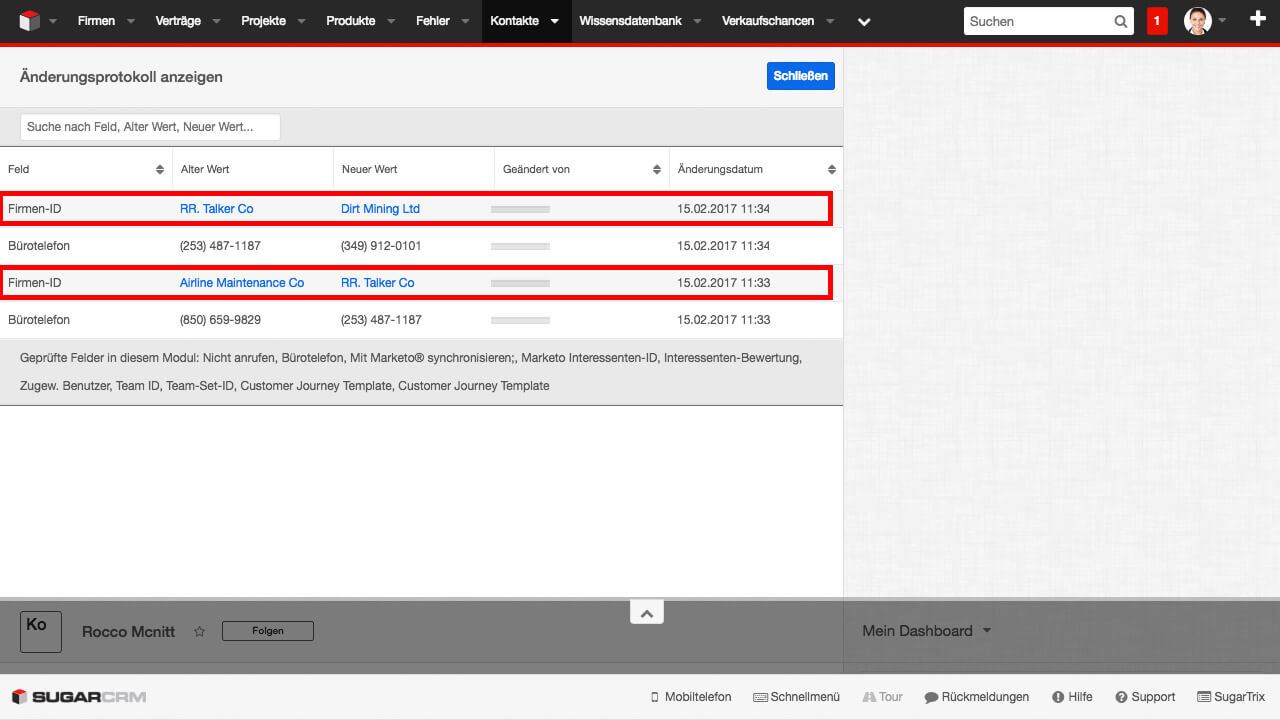Open the Hilfe help link
The image size is (1280, 720).
1072,697
